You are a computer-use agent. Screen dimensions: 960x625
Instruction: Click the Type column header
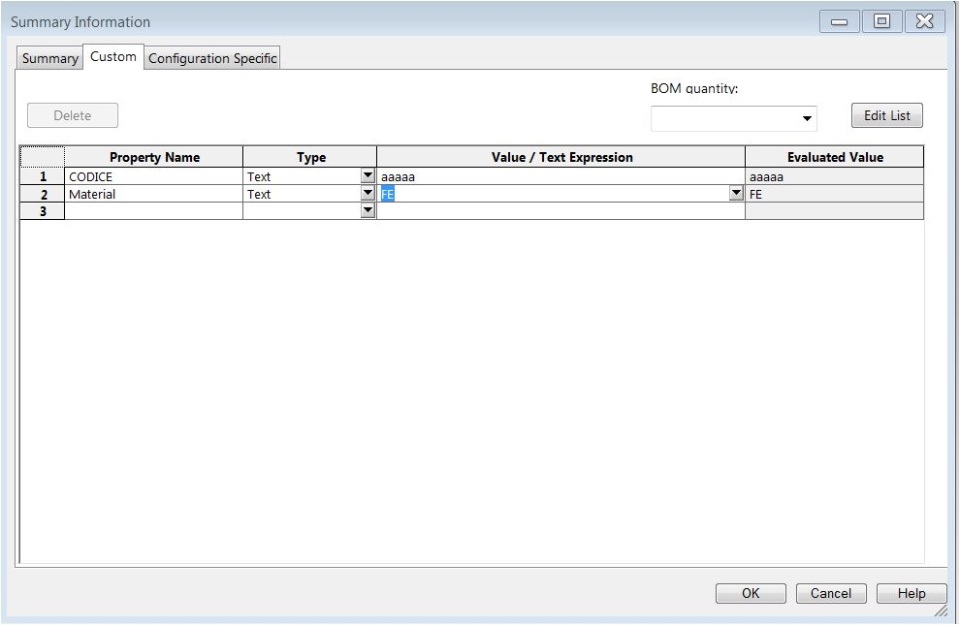pyautogui.click(x=310, y=157)
